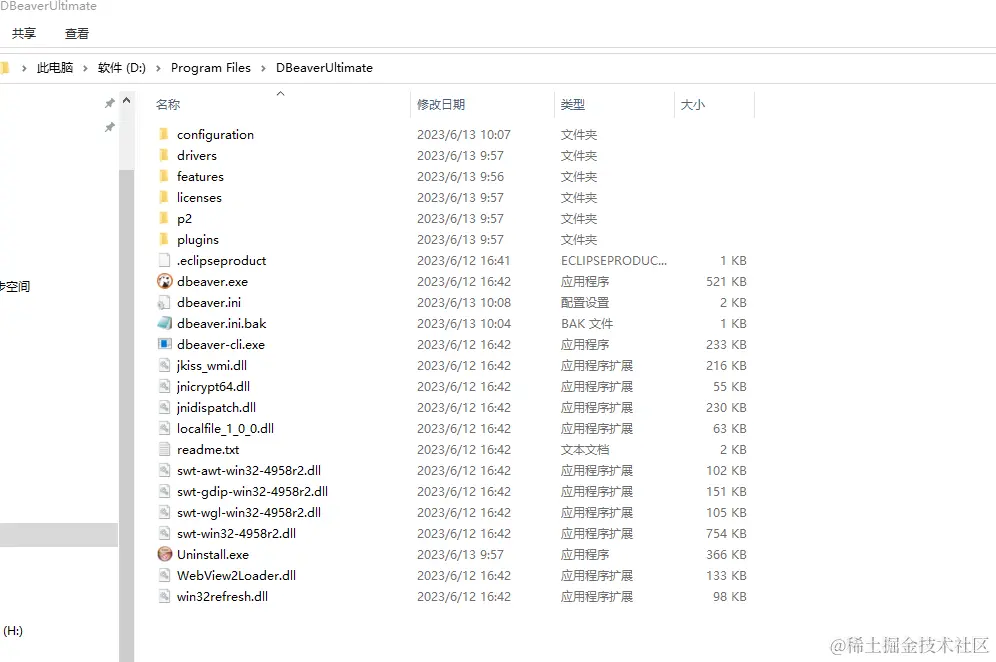The height and width of the screenshot is (662, 996).
Task: Click the 文本文档 type cell
Action: [585, 449]
